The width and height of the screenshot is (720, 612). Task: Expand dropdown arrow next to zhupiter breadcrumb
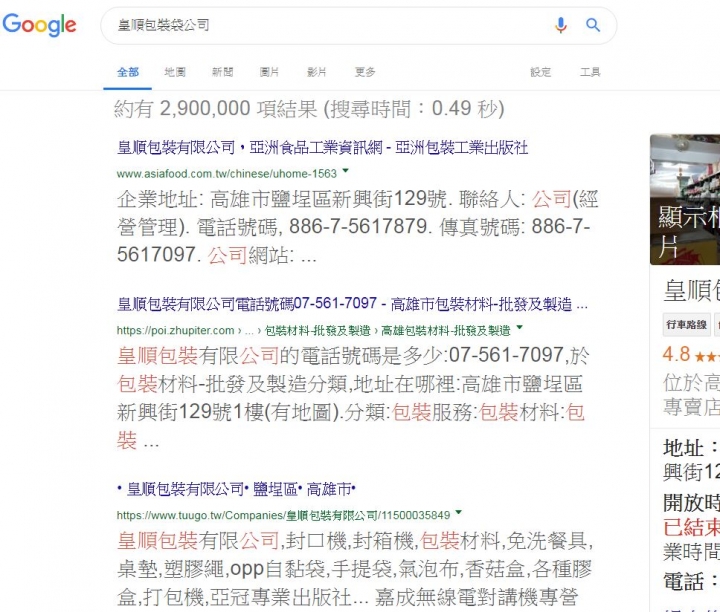click(519, 328)
